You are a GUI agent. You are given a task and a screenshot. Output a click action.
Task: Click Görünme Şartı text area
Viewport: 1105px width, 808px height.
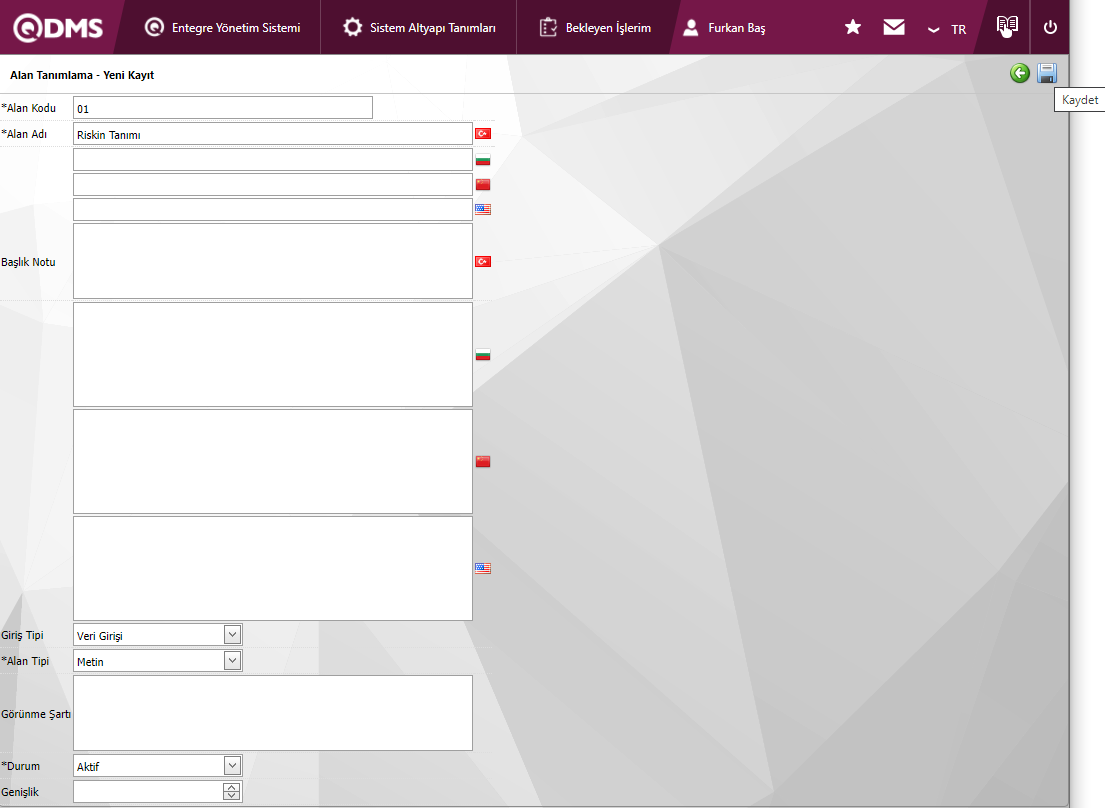(x=273, y=713)
